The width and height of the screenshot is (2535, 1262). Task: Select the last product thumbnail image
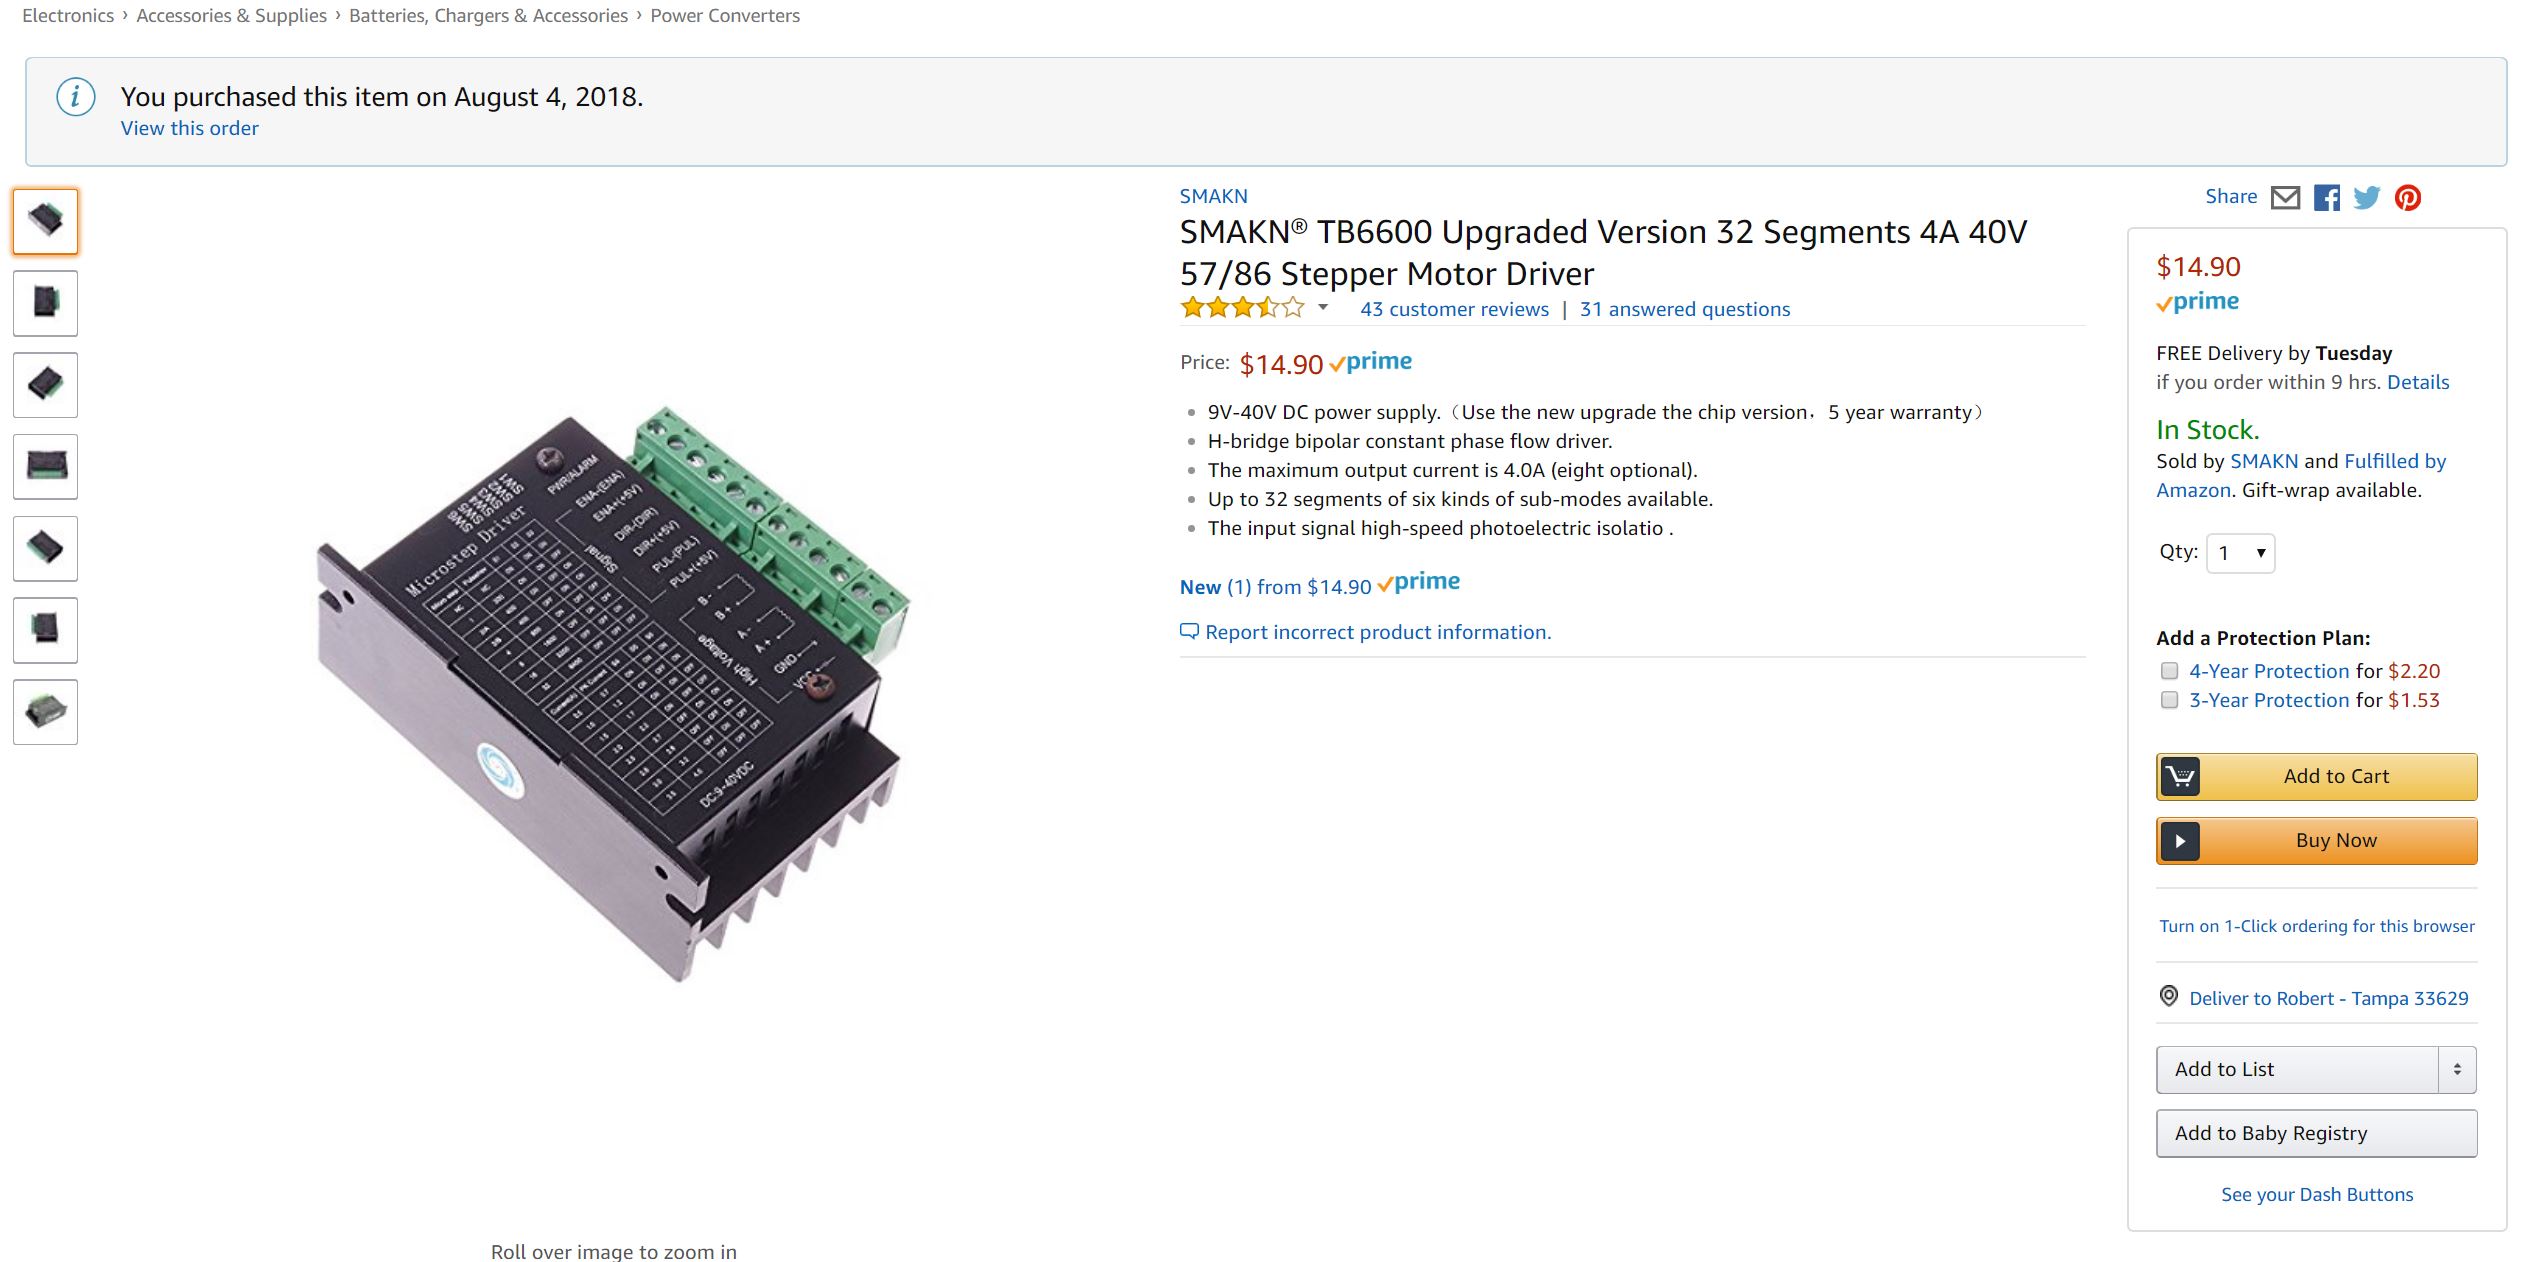tap(46, 712)
